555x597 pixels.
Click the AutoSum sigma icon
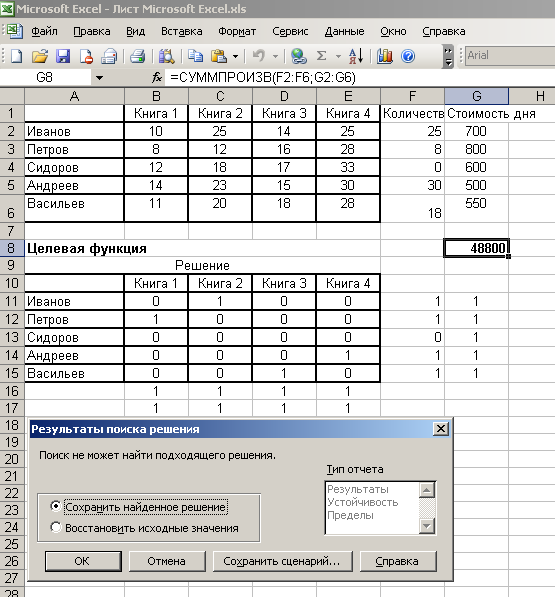point(322,56)
